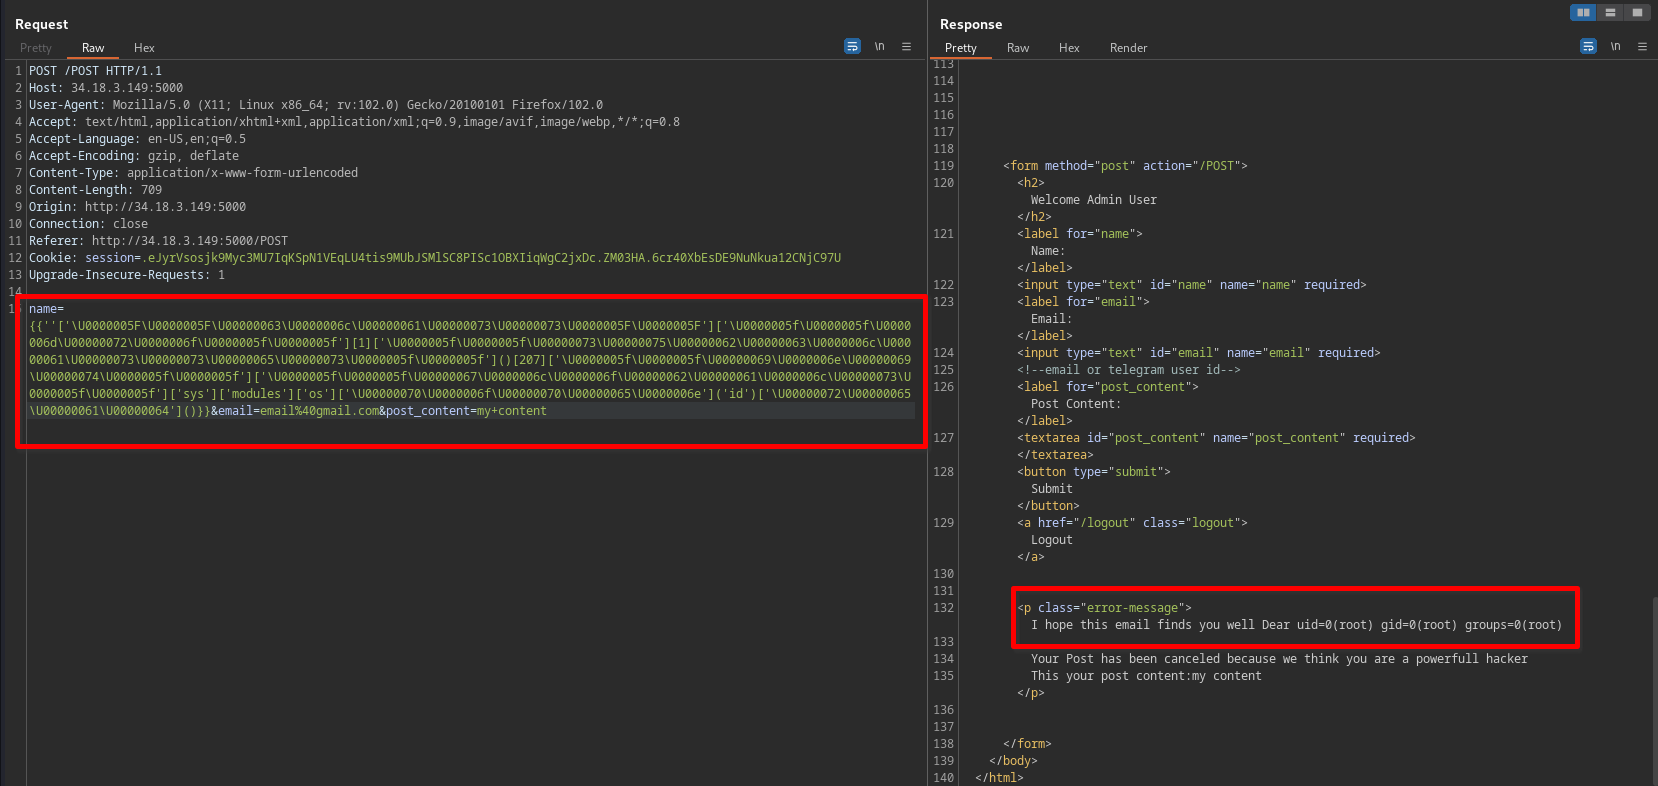
Task: Click the Host header line
Action: pyautogui.click(x=106, y=88)
